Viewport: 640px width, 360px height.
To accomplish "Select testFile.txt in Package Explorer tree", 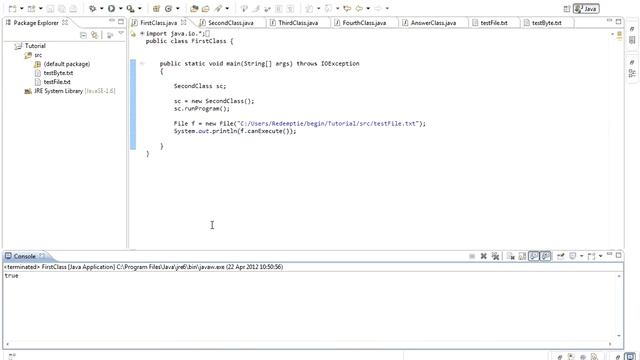I will pos(57,82).
